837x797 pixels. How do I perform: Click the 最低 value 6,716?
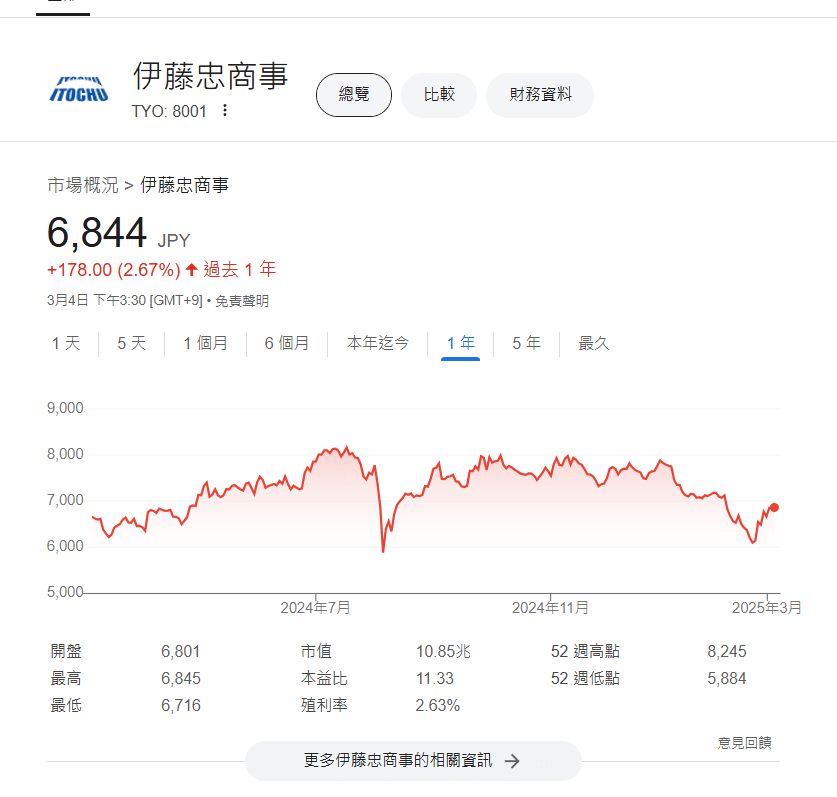click(x=181, y=706)
